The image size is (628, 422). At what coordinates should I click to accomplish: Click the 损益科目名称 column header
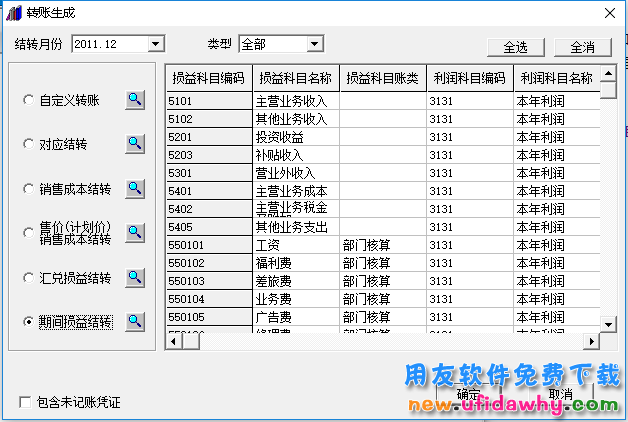295,78
